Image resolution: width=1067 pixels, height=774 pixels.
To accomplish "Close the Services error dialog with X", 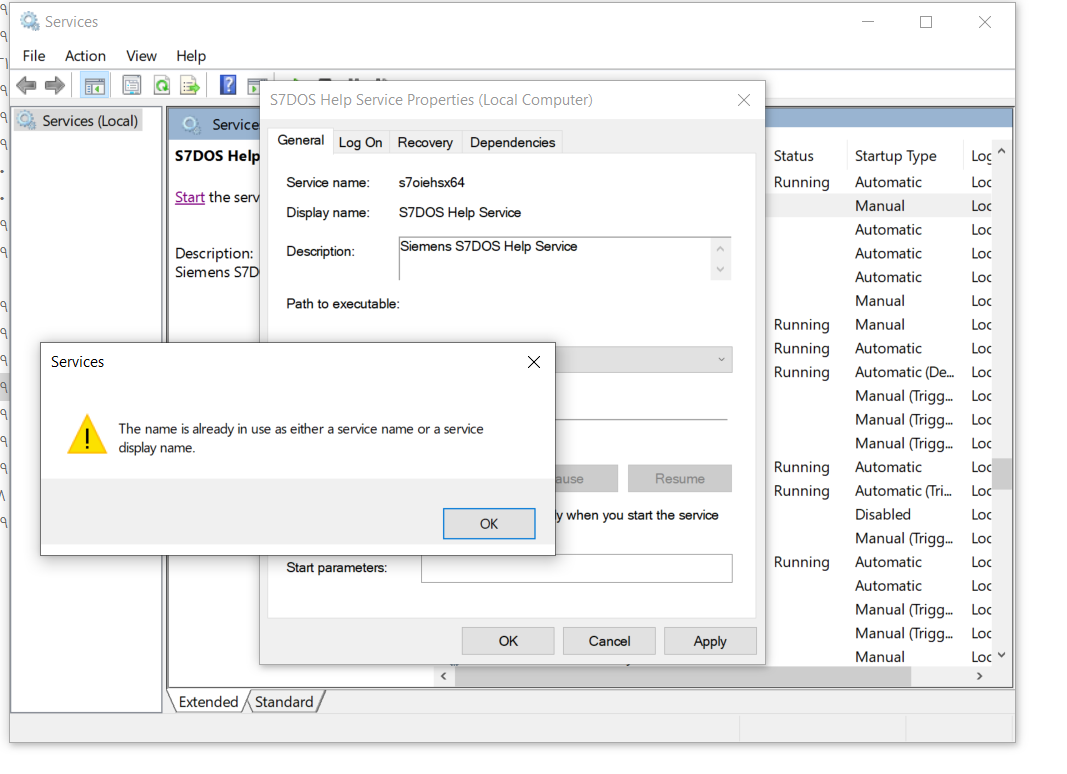I will (x=534, y=362).
